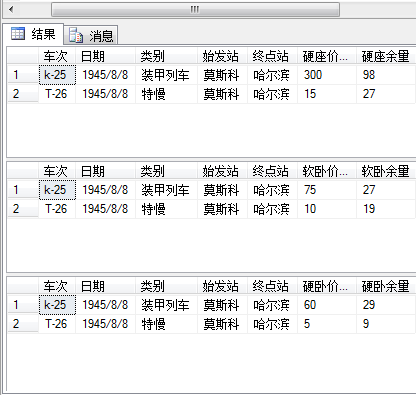Click the 硬卧价… column header in third grid
Viewport: 416px width, 395px height.
[x=327, y=286]
